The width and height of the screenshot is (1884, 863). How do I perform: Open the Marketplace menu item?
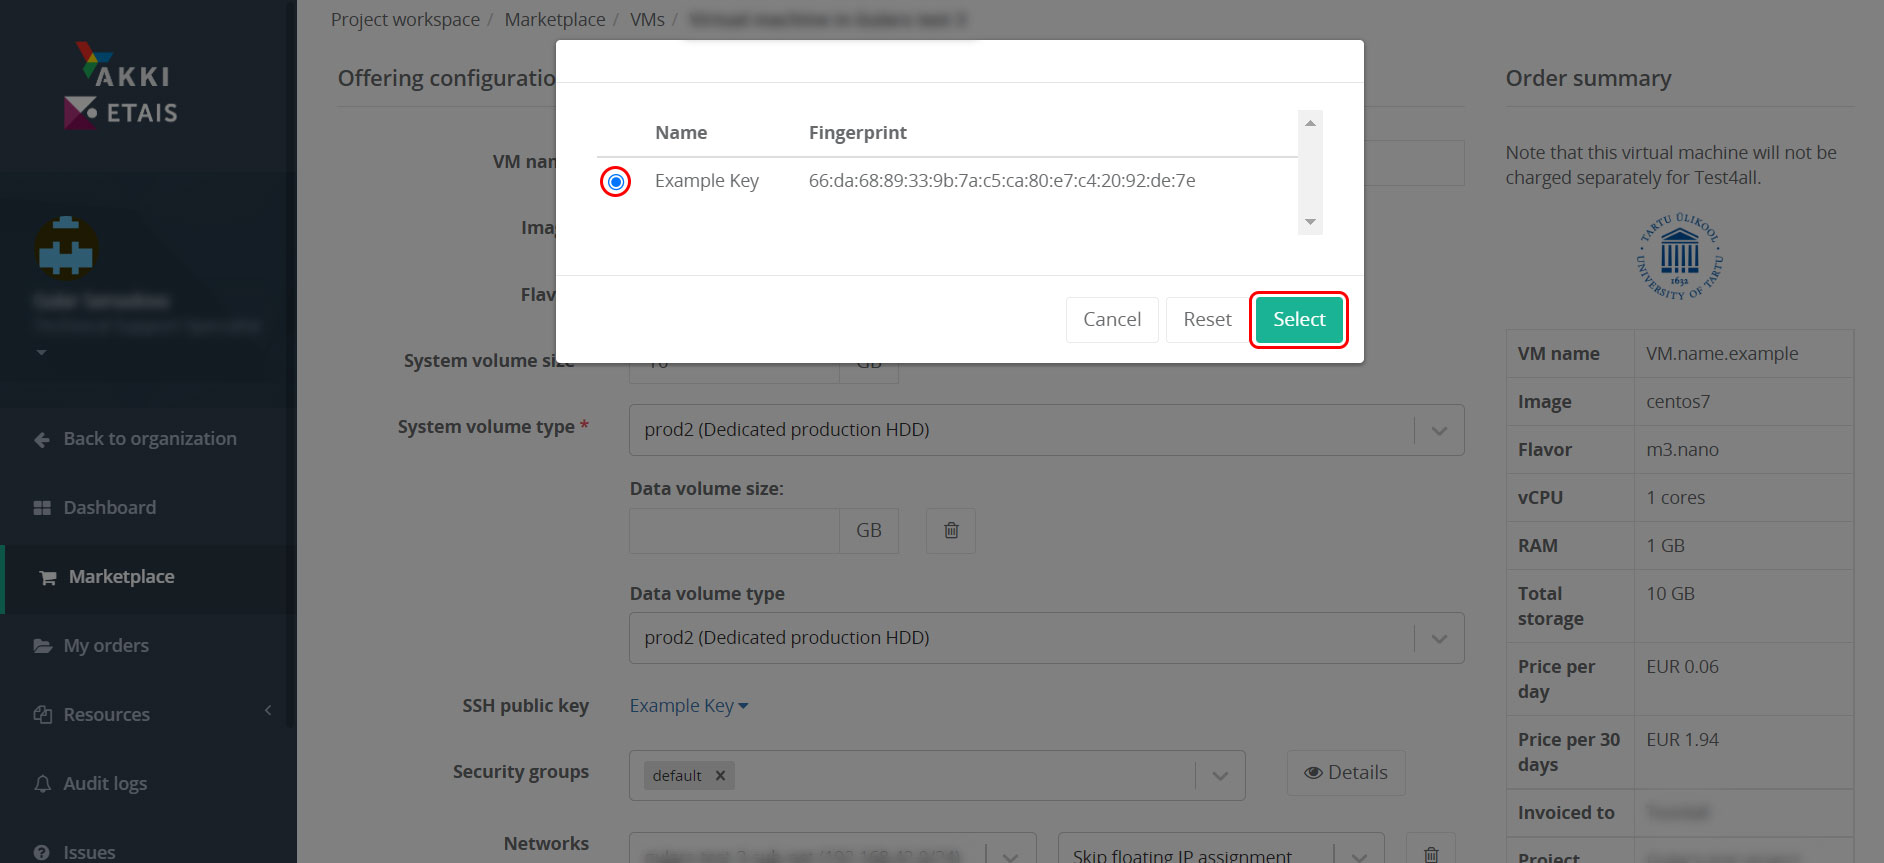click(121, 577)
